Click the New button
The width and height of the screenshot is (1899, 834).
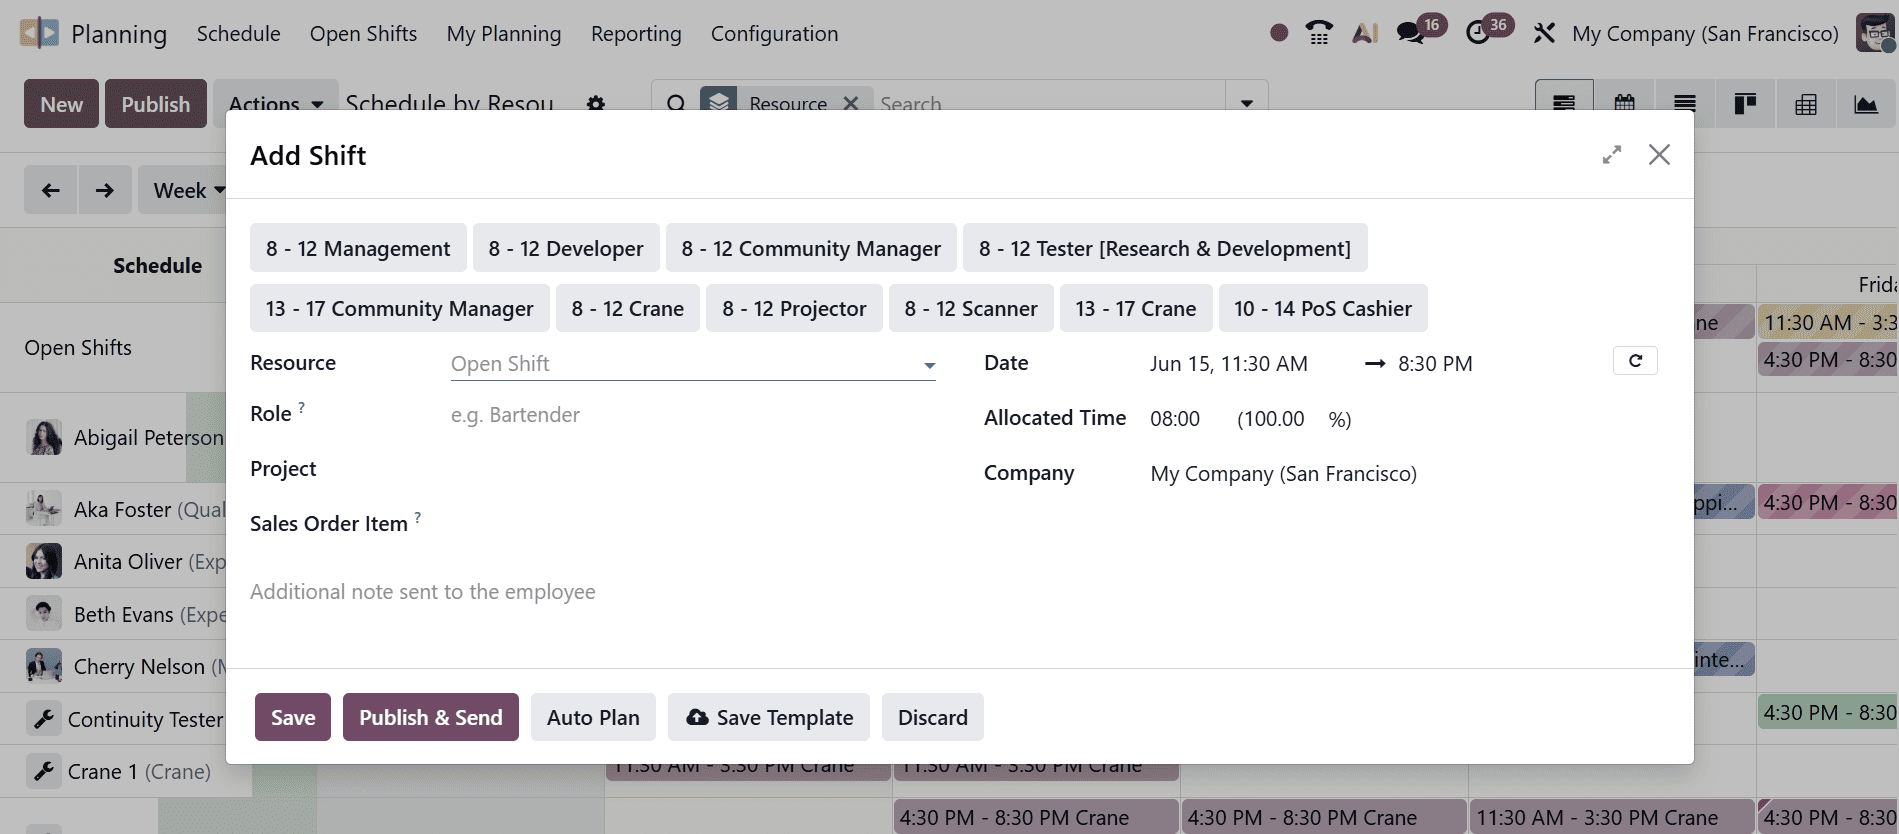coord(62,104)
